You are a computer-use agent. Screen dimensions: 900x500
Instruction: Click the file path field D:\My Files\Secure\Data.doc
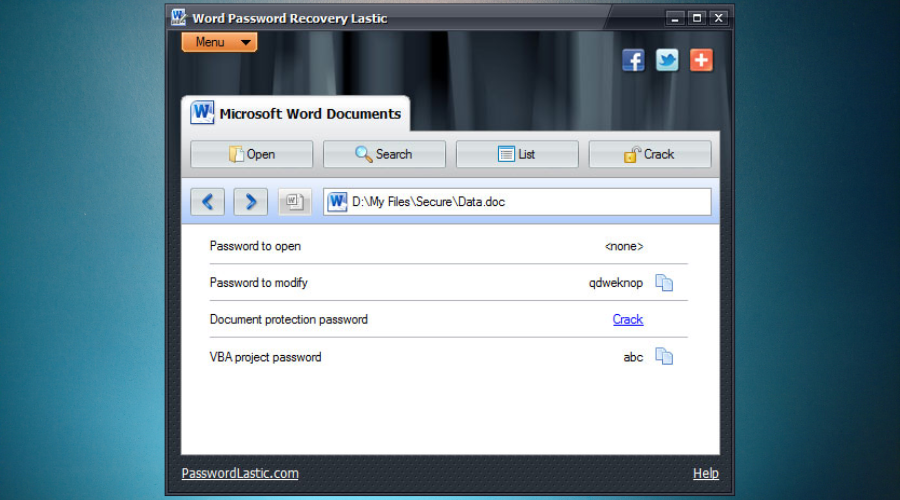517,201
